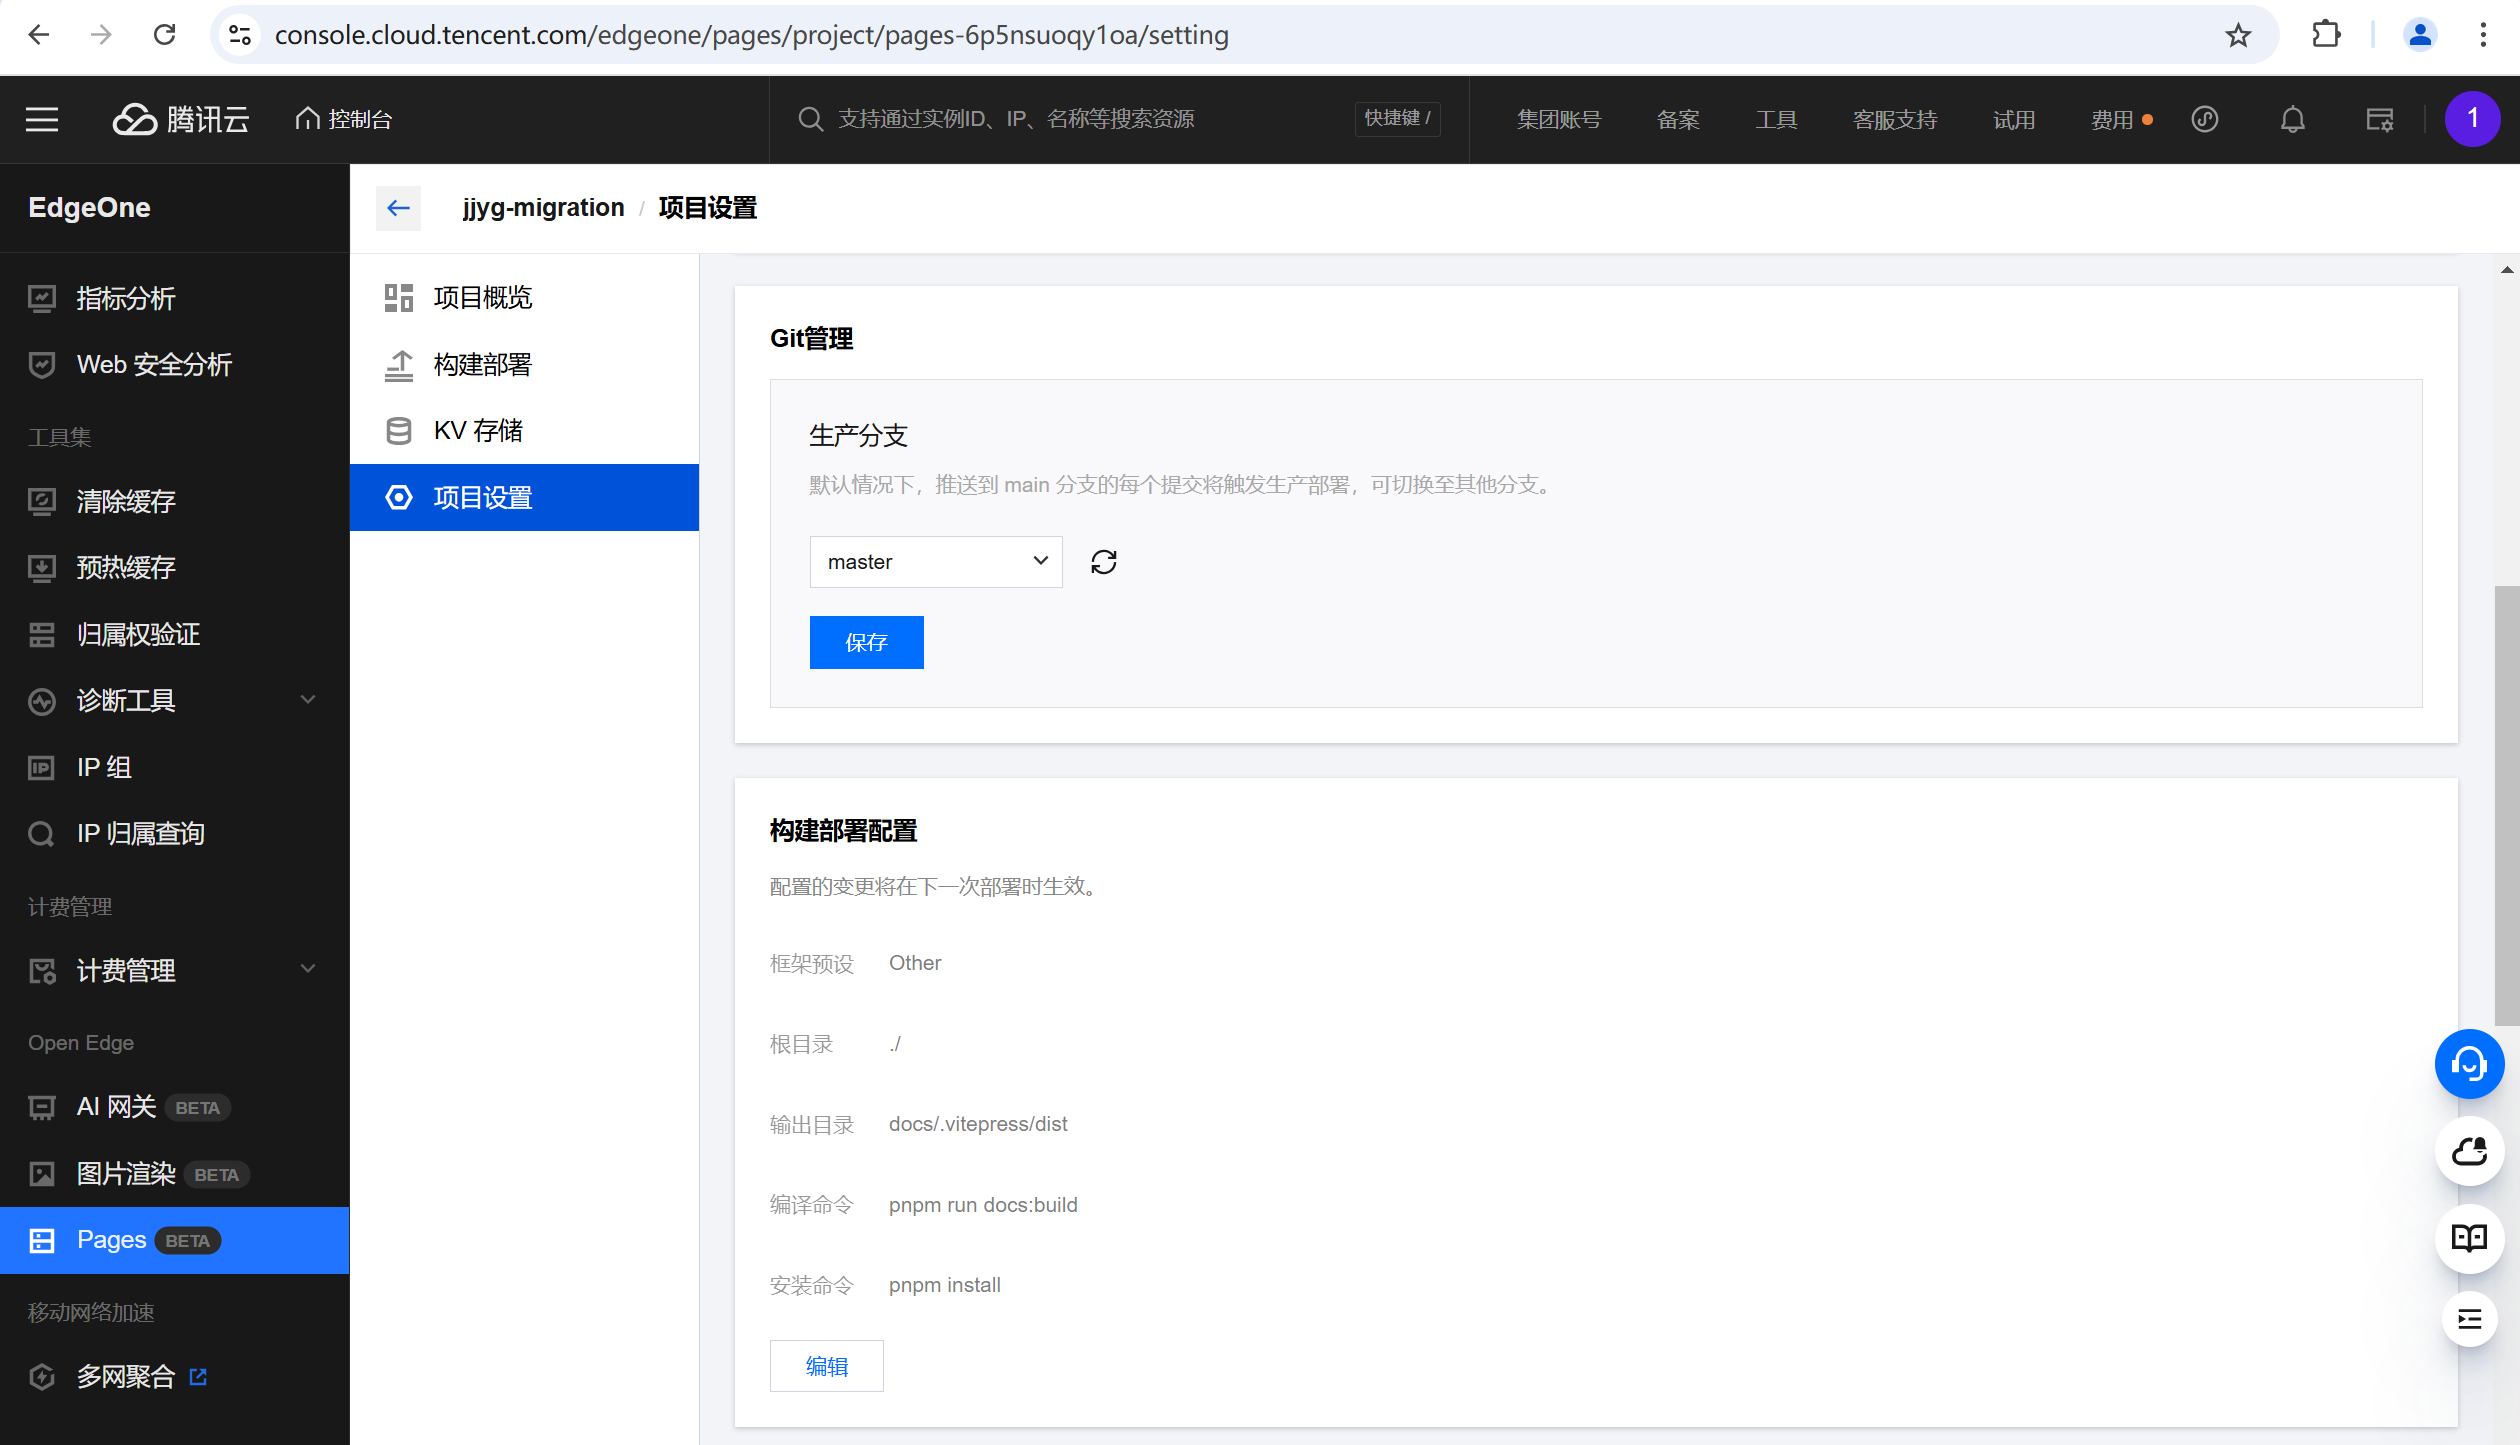Click the back arrow next to jjyg-migration

pos(398,208)
